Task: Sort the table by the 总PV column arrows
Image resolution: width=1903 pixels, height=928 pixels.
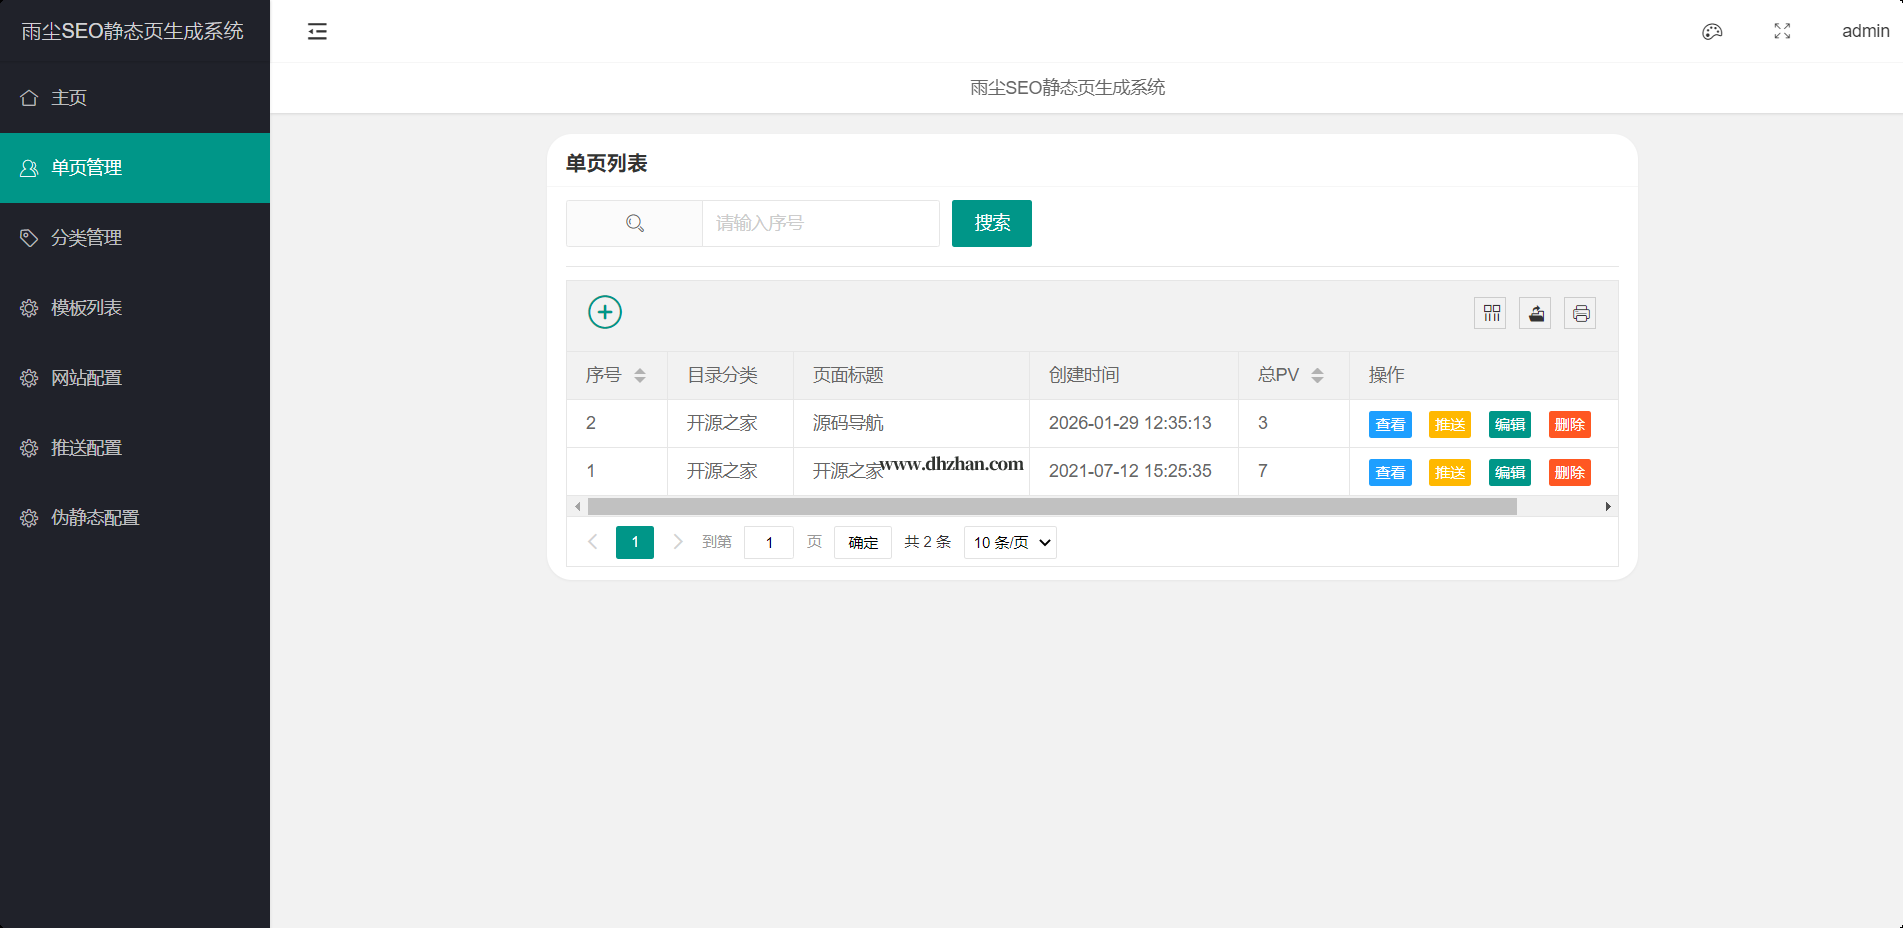Action: (x=1317, y=375)
